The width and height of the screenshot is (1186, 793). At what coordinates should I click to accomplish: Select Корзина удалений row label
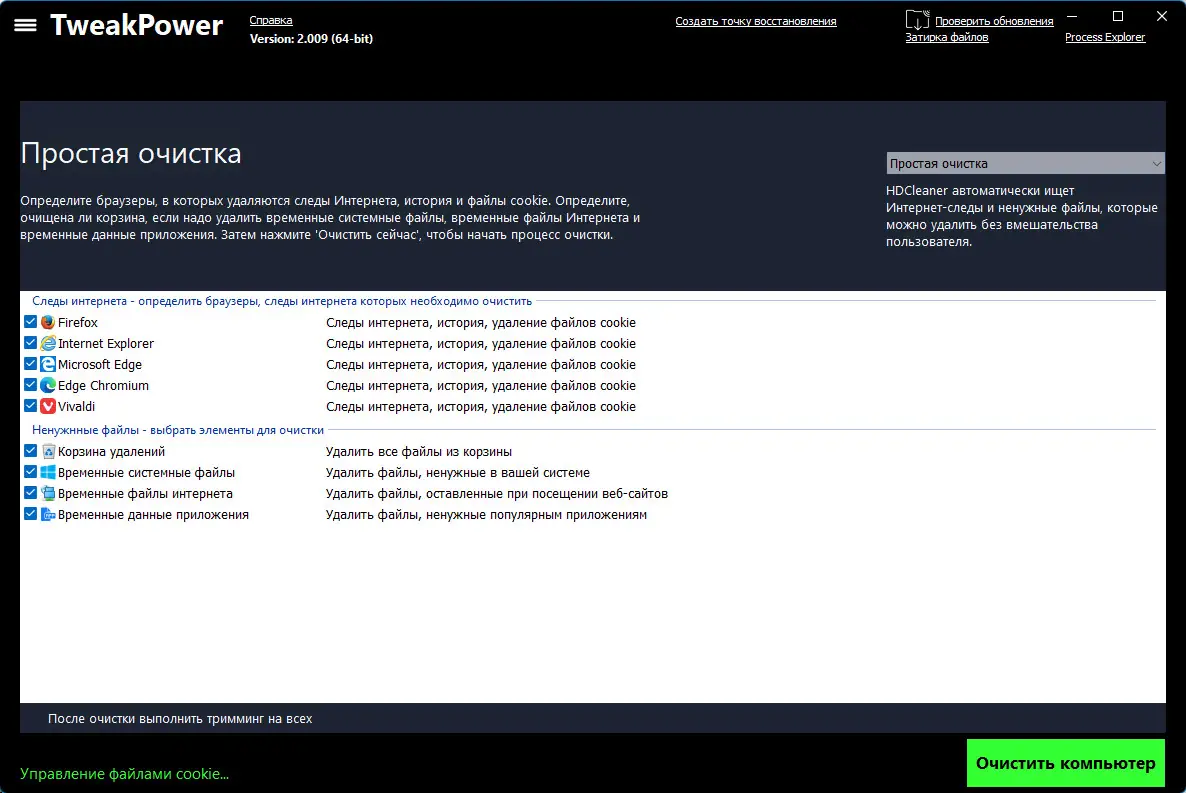(x=111, y=452)
